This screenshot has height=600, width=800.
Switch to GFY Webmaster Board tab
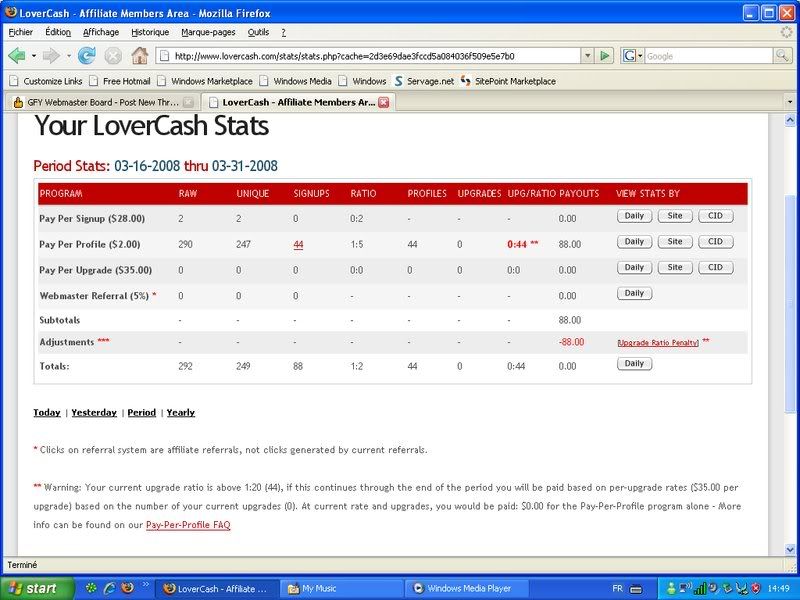click(x=102, y=103)
